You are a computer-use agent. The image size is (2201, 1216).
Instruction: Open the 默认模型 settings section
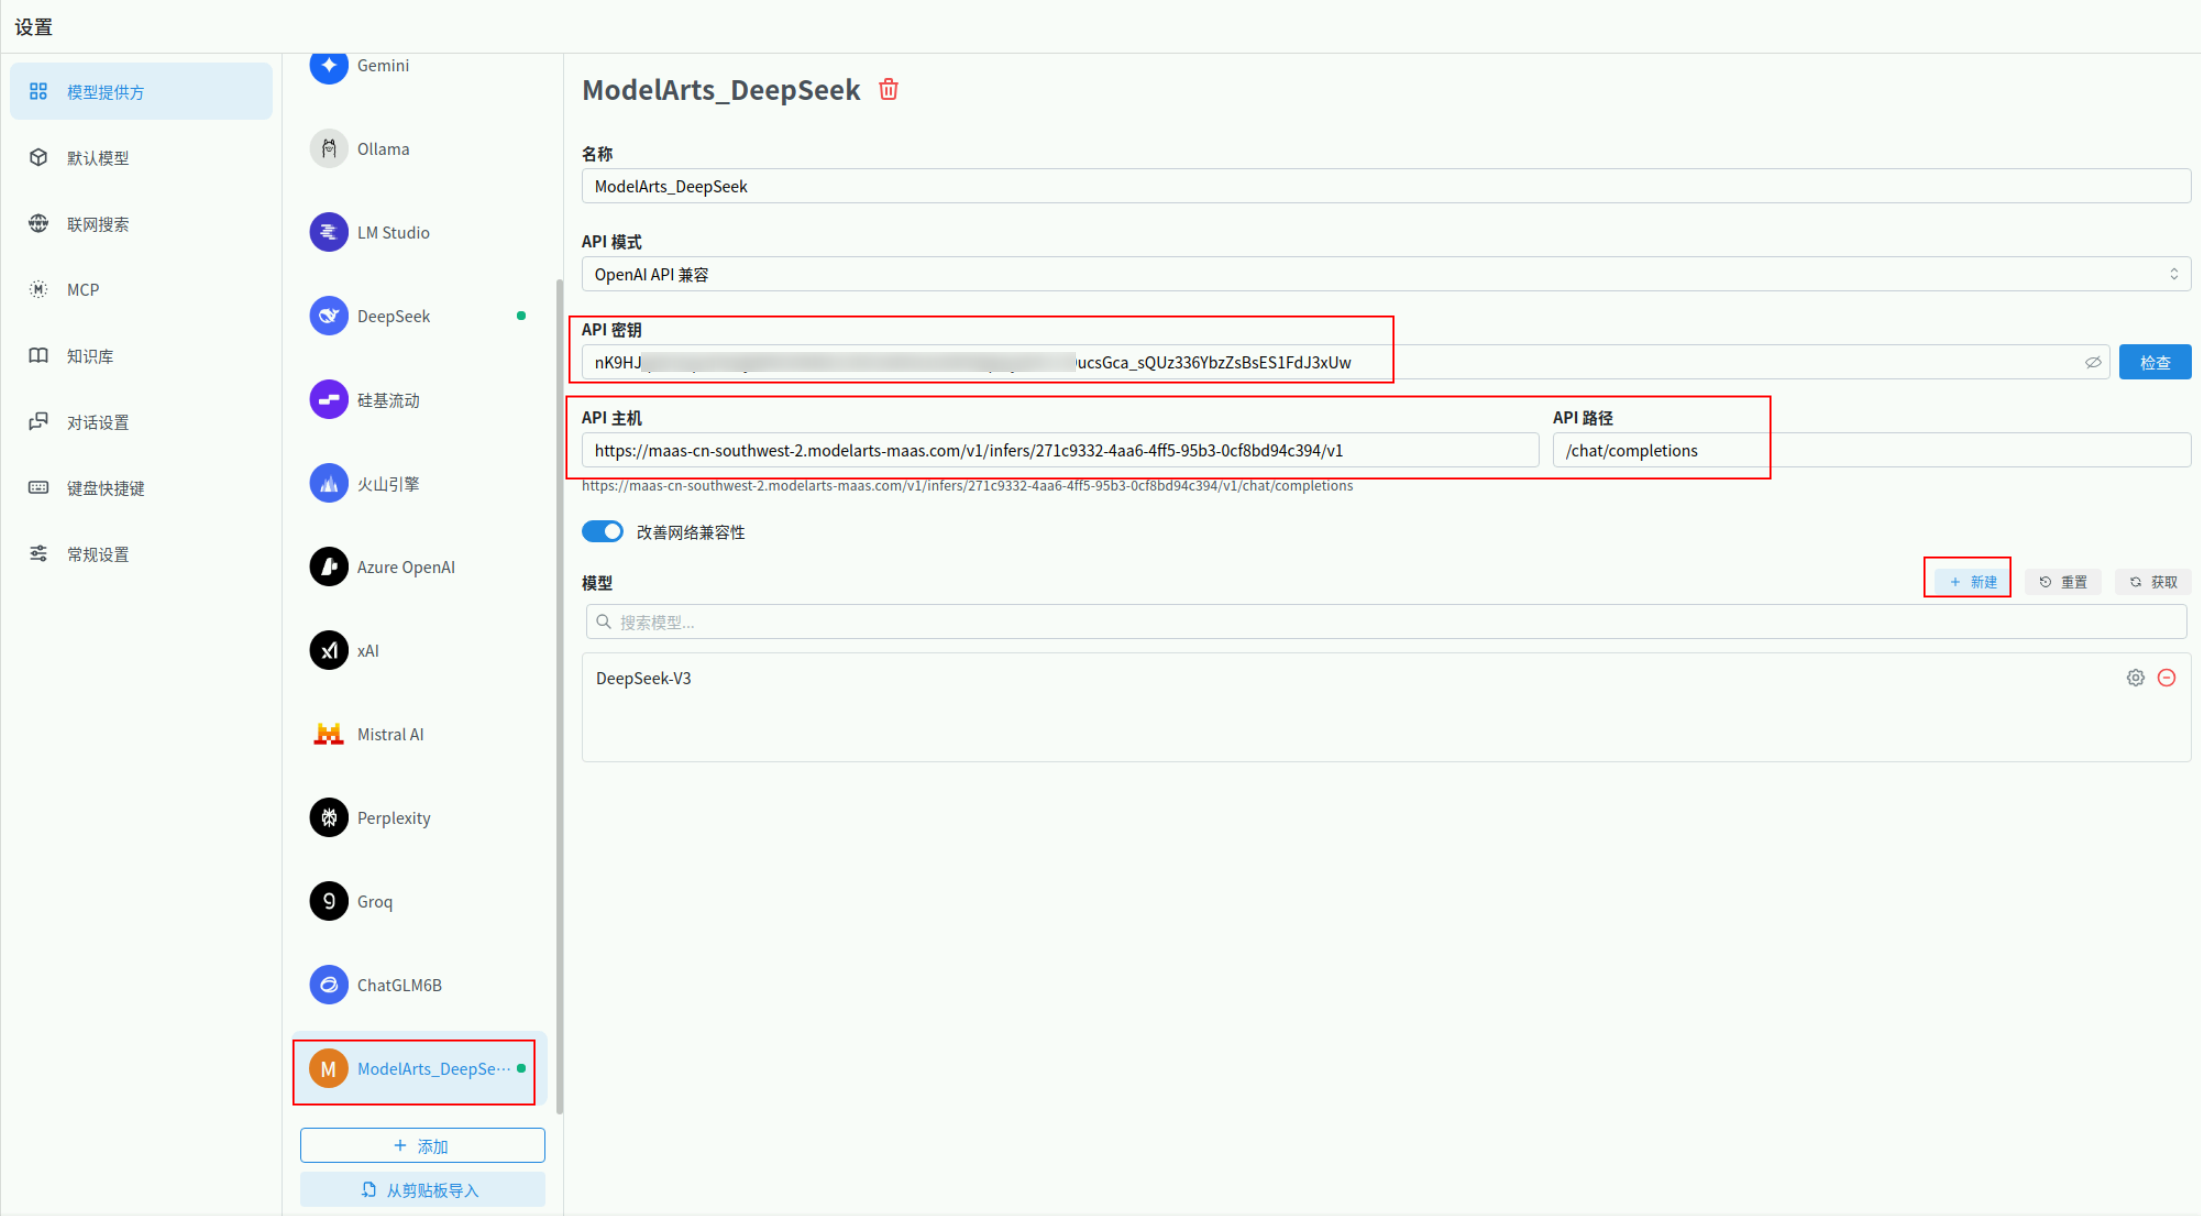(x=97, y=158)
